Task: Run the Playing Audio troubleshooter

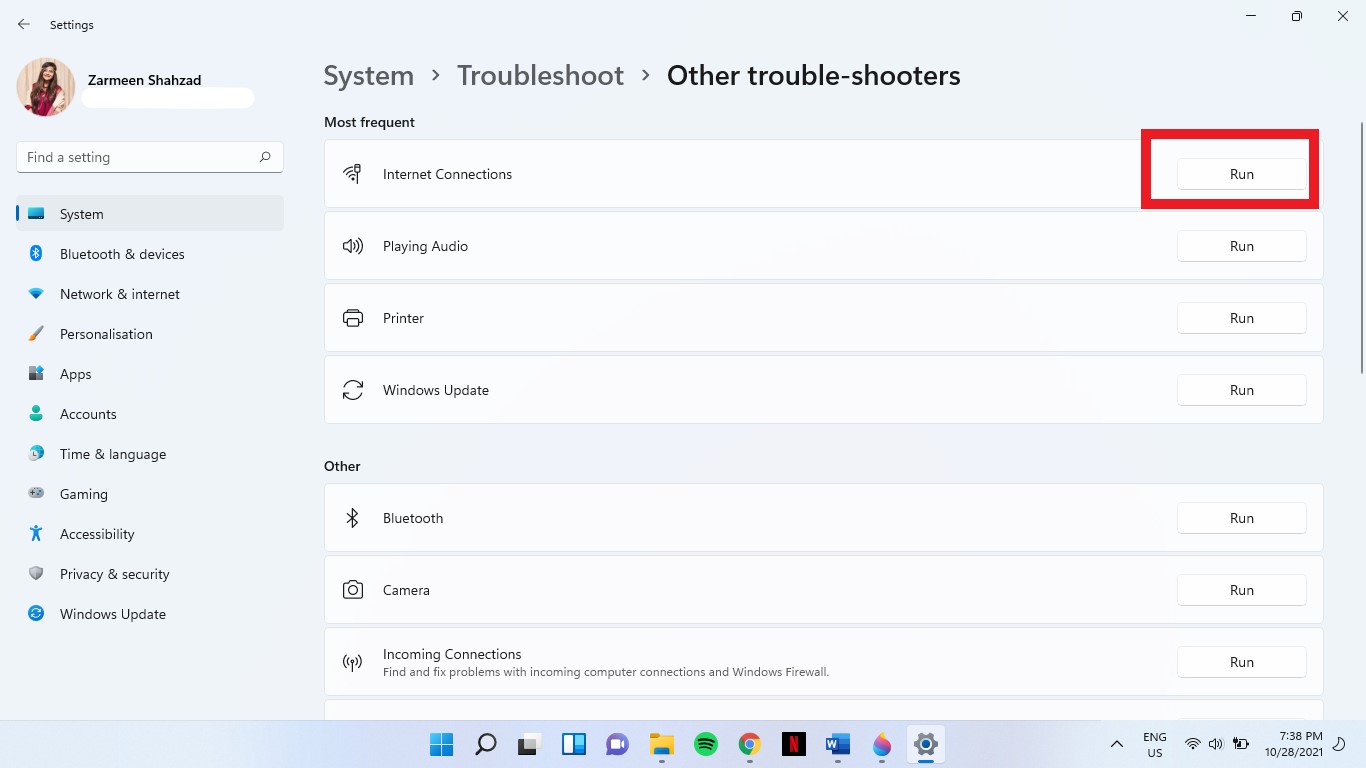Action: [1241, 245]
